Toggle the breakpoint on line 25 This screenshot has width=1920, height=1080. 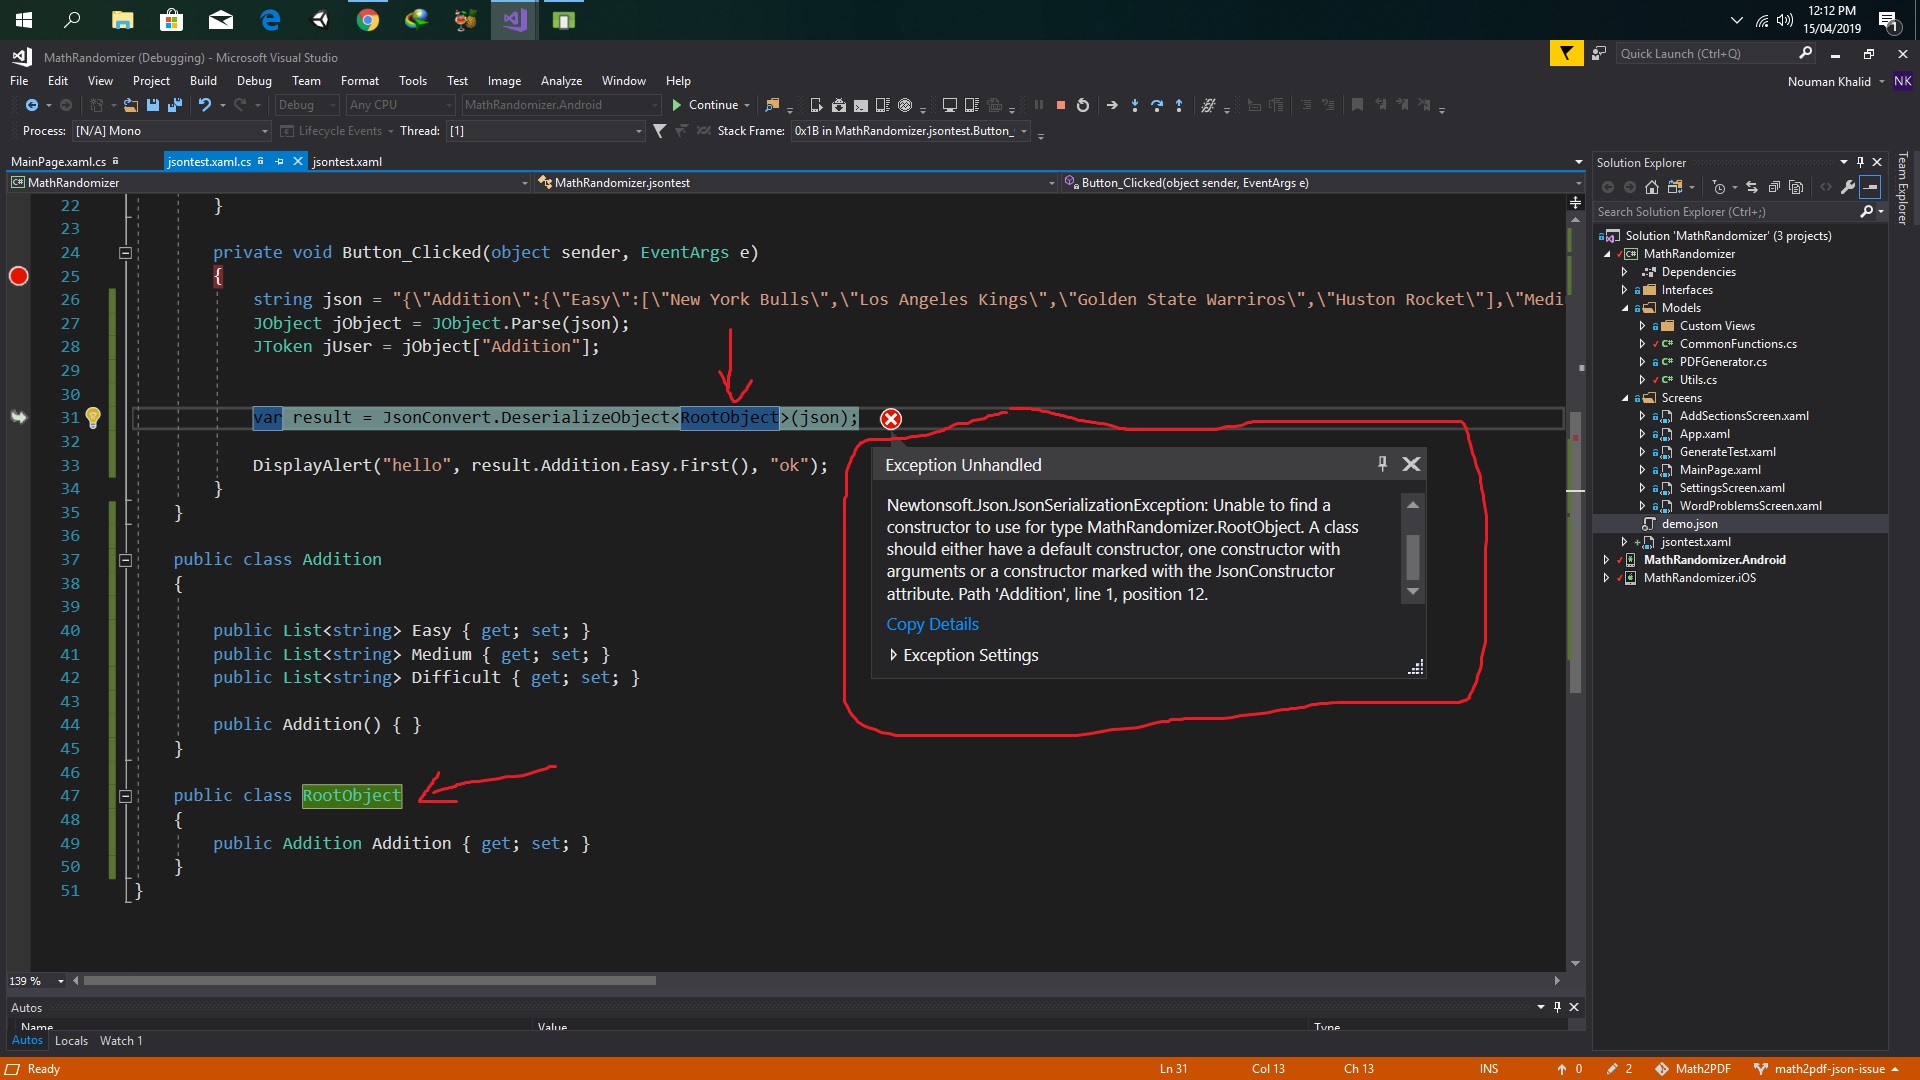point(19,276)
